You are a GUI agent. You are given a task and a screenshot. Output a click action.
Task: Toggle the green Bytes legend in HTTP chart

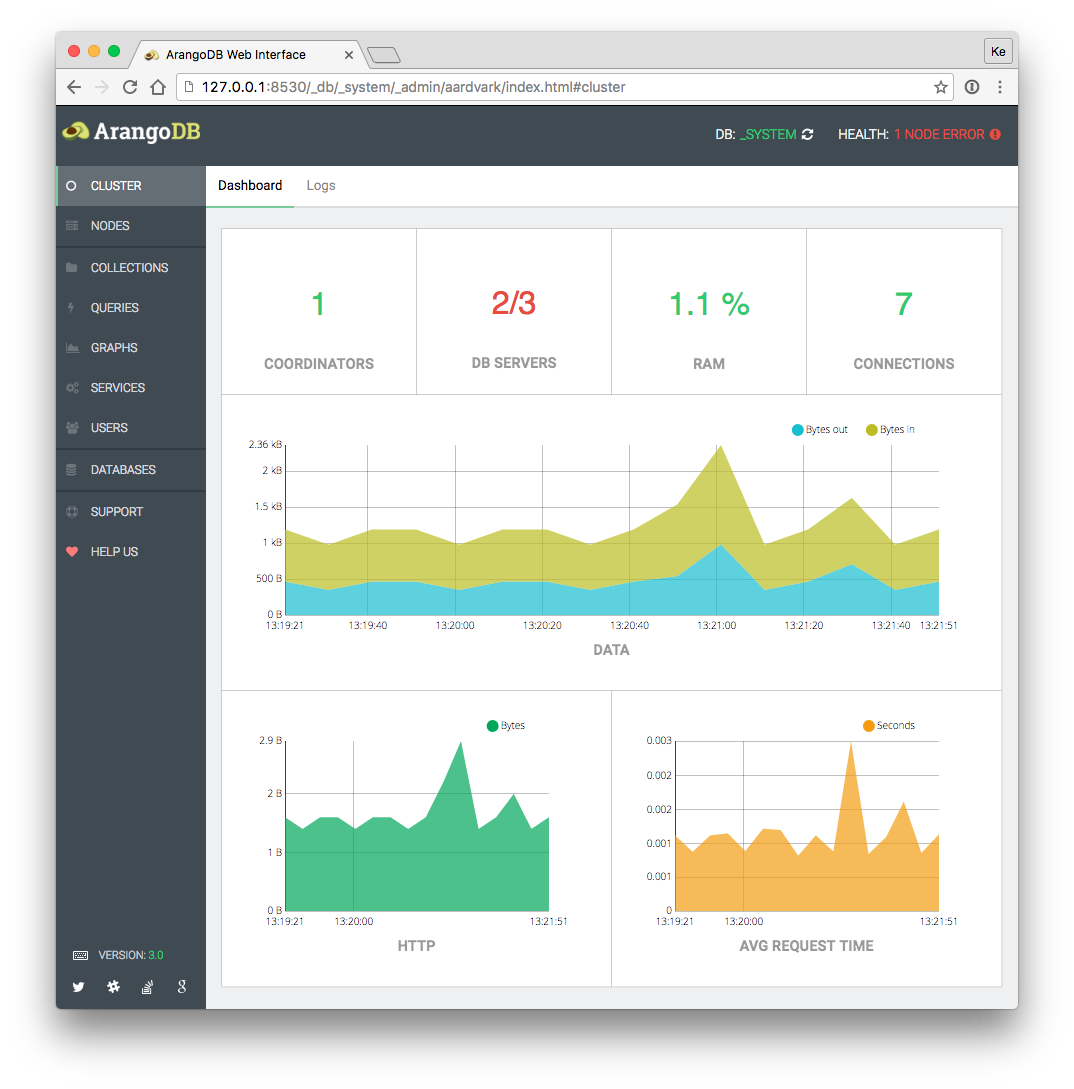tap(506, 726)
